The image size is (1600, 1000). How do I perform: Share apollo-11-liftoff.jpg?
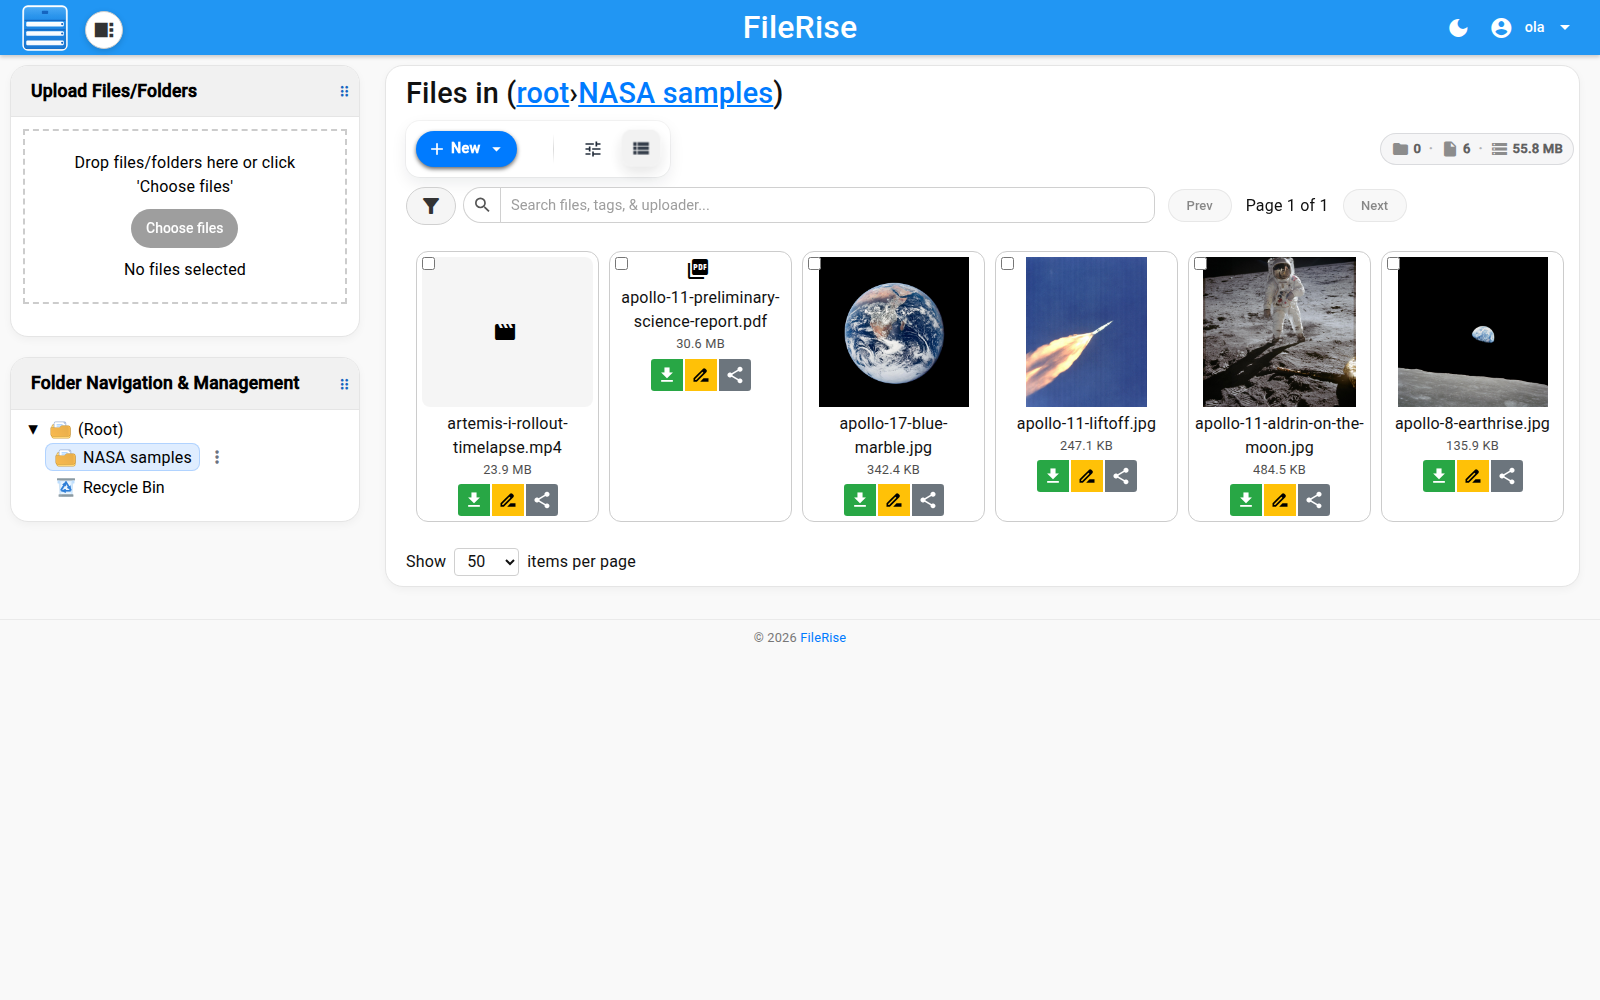coord(1121,476)
